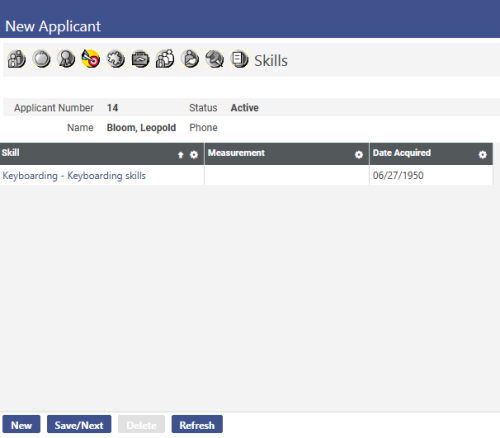This screenshot has height=438, width=500.
Task: Open the Keyboarding - Keyboarding skills link
Action: click(x=74, y=176)
